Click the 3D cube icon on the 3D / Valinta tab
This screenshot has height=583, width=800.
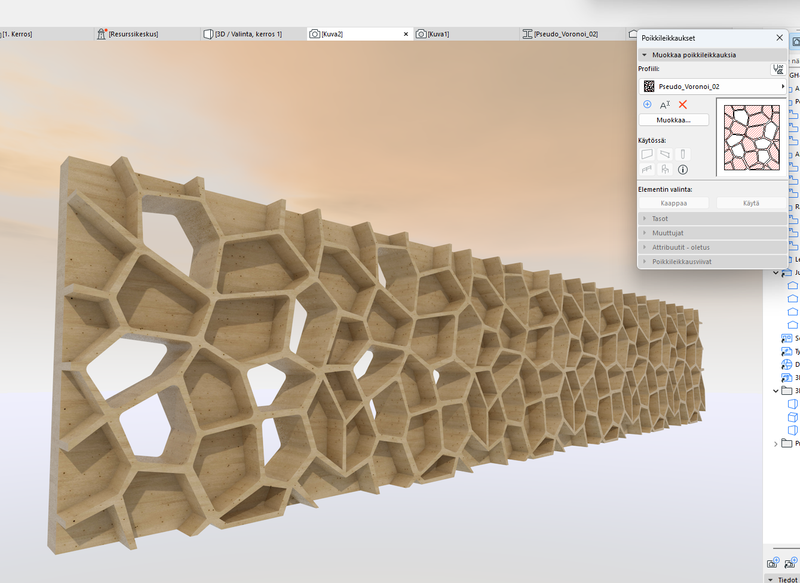tap(210, 31)
